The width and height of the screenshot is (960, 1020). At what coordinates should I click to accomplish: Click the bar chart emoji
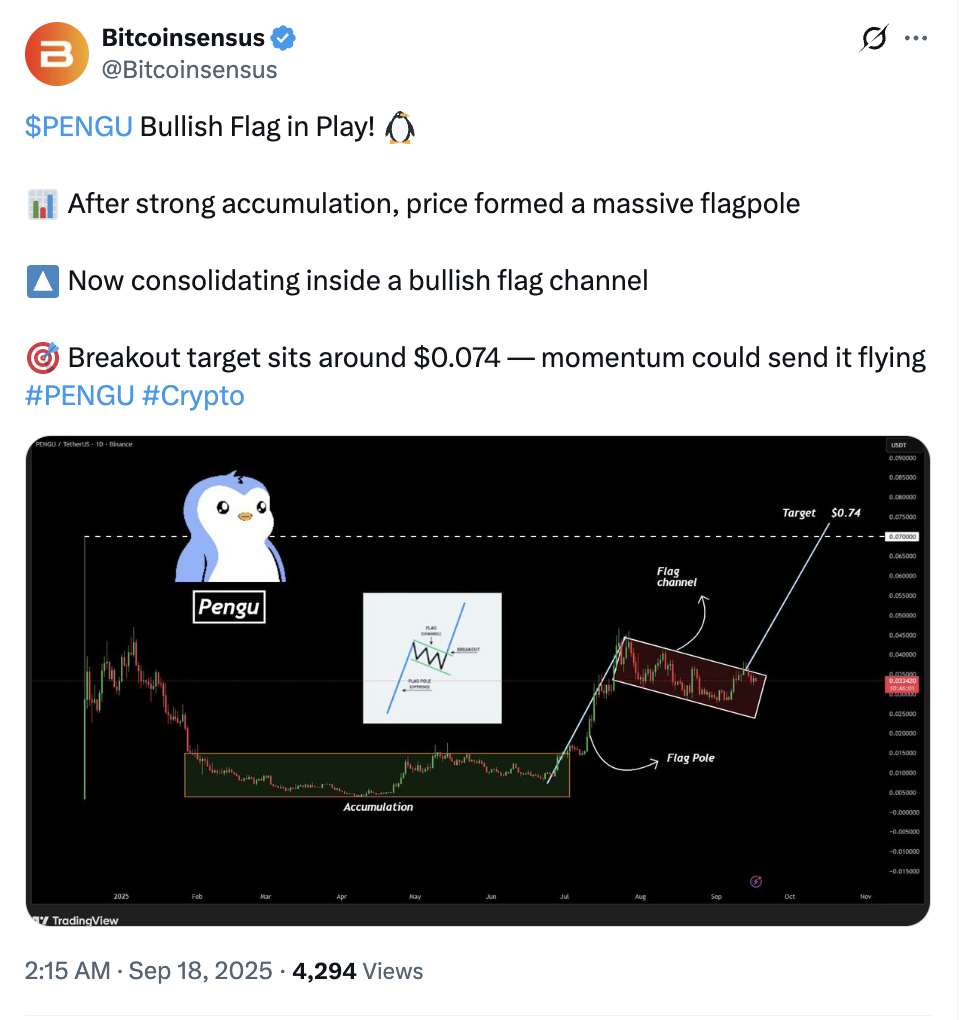[x=43, y=204]
